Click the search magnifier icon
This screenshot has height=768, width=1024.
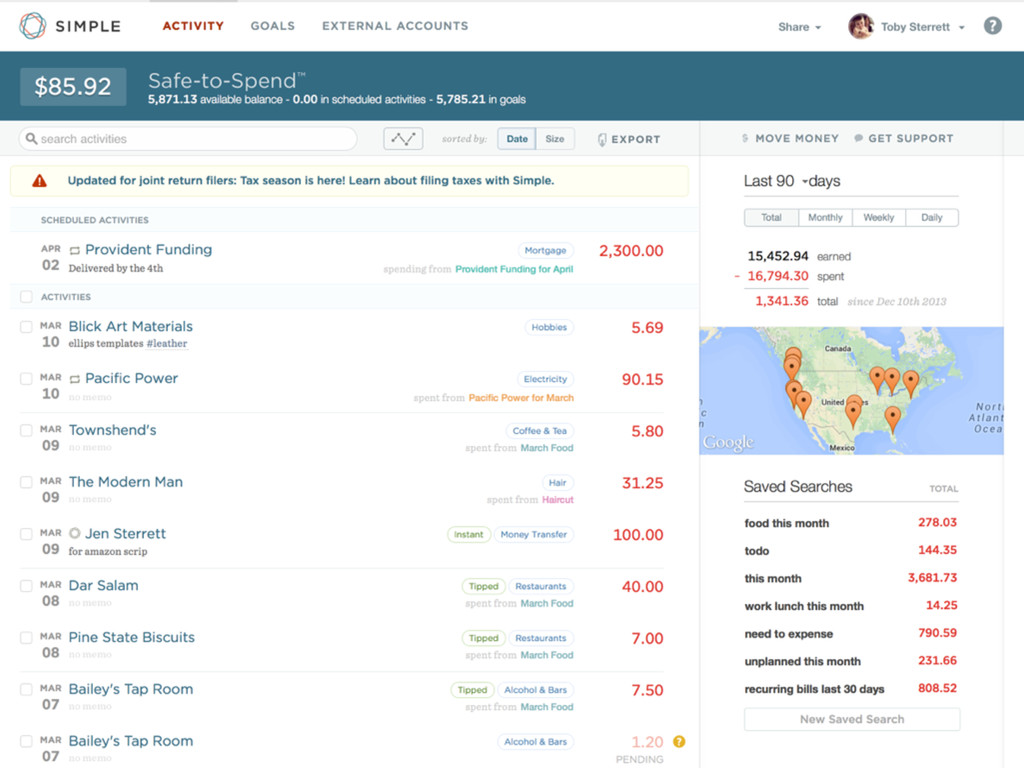(31, 138)
